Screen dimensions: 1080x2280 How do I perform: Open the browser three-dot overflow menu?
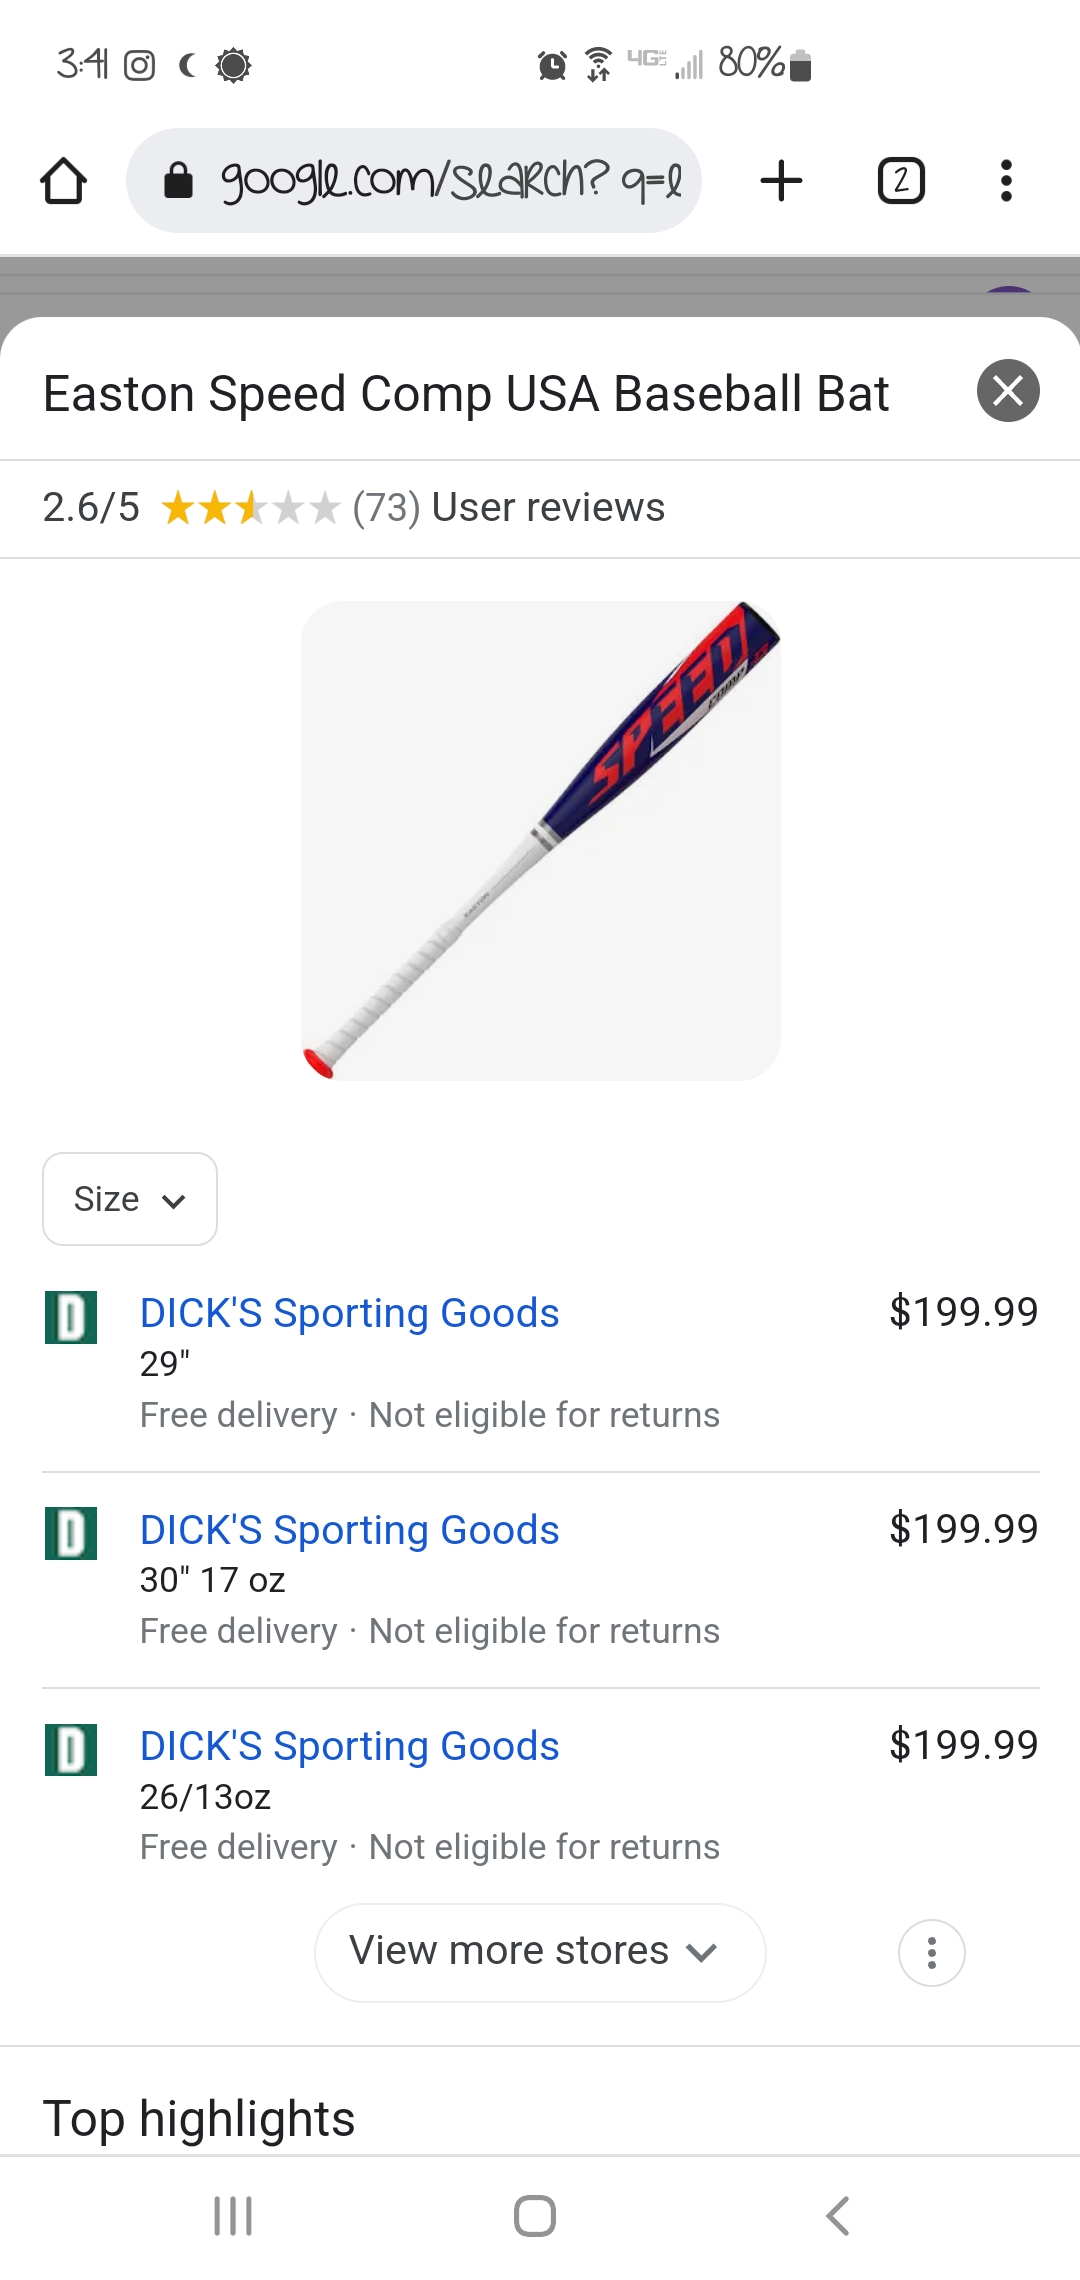point(1006,180)
